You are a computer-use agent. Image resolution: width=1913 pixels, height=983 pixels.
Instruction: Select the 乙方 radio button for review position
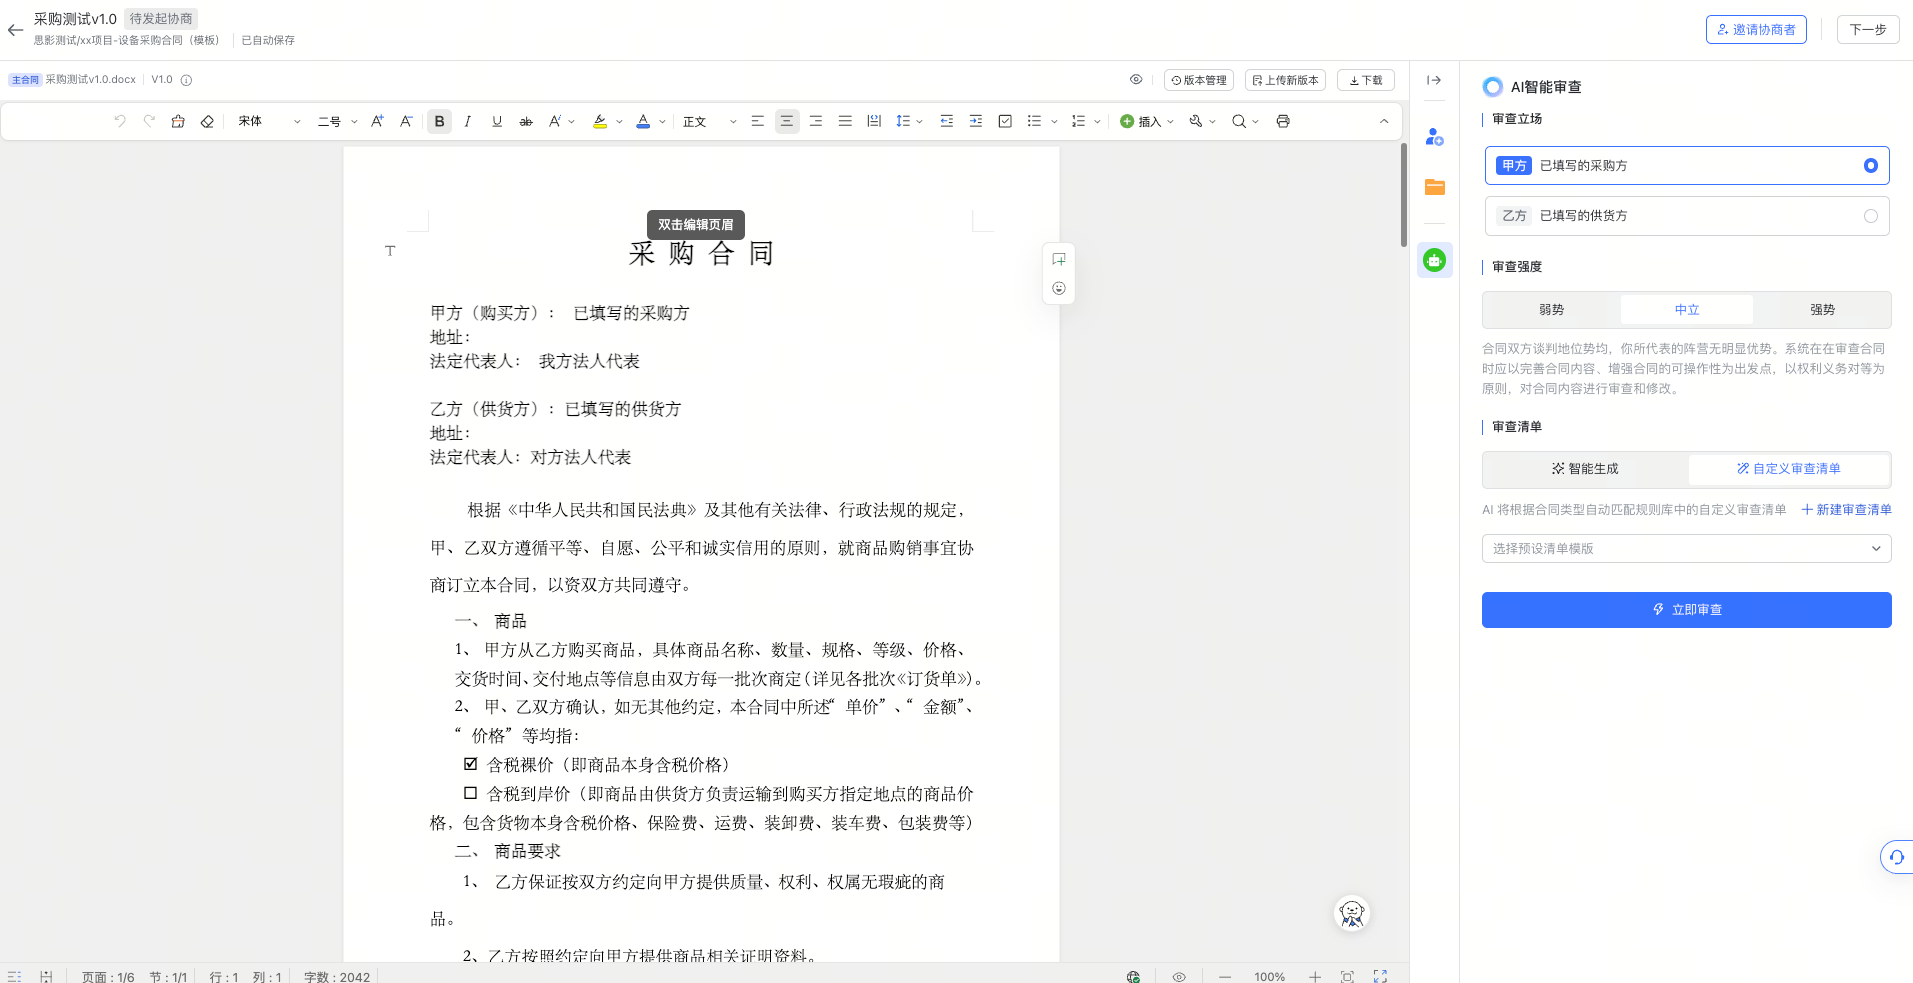[x=1869, y=215]
